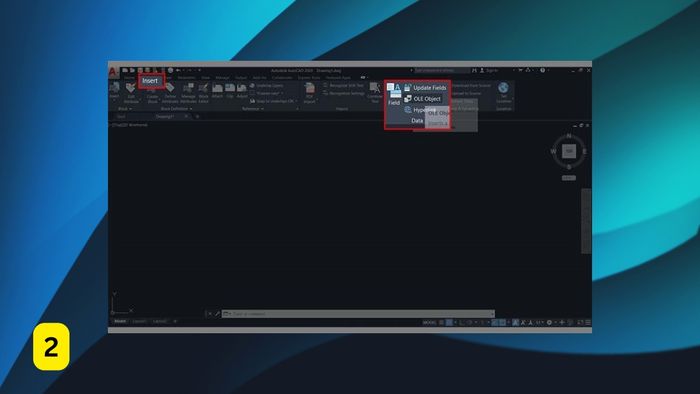The image size is (700, 394).
Task: Open the PDF Import tool
Action: [309, 93]
